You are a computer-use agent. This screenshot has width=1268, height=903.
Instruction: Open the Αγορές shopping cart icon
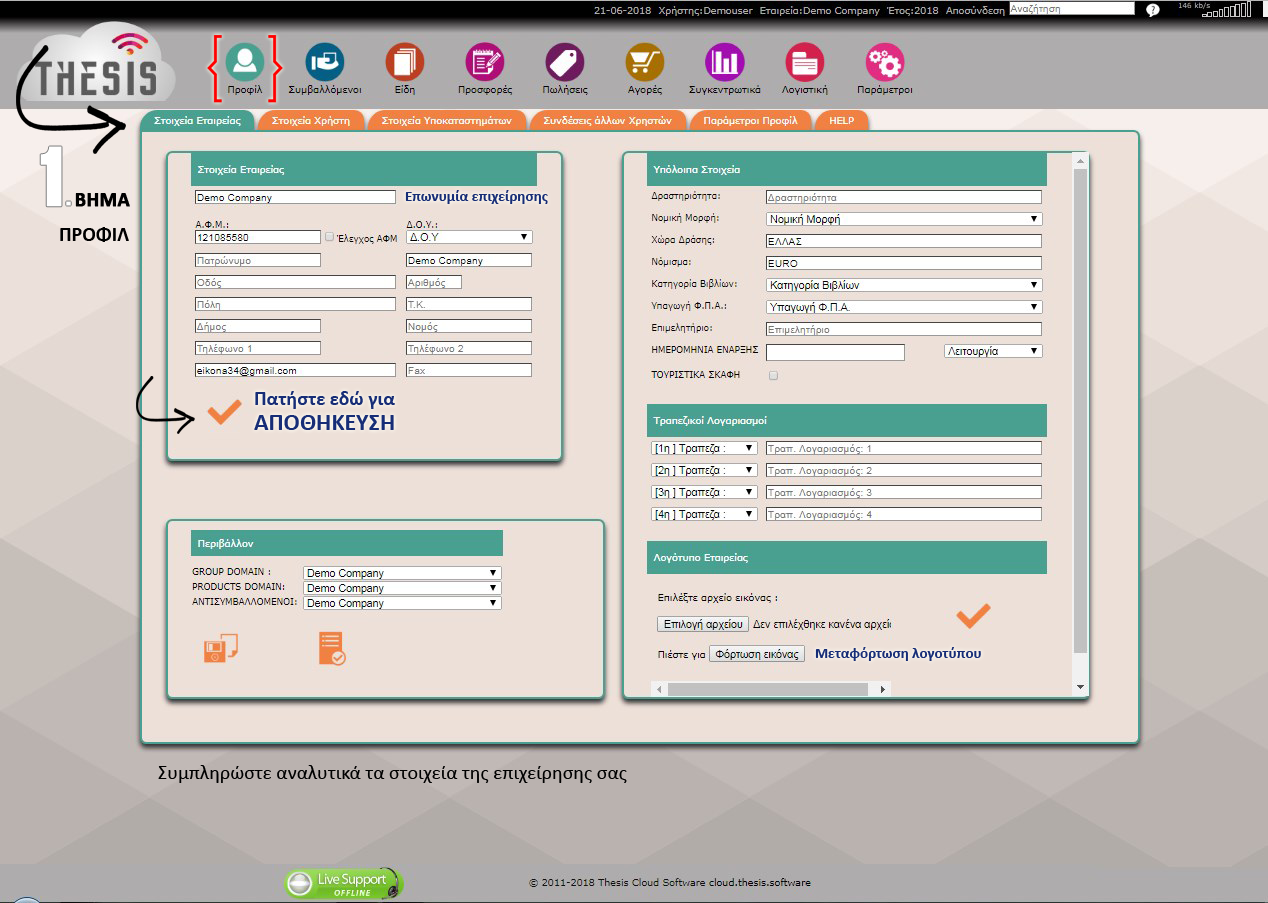click(645, 63)
